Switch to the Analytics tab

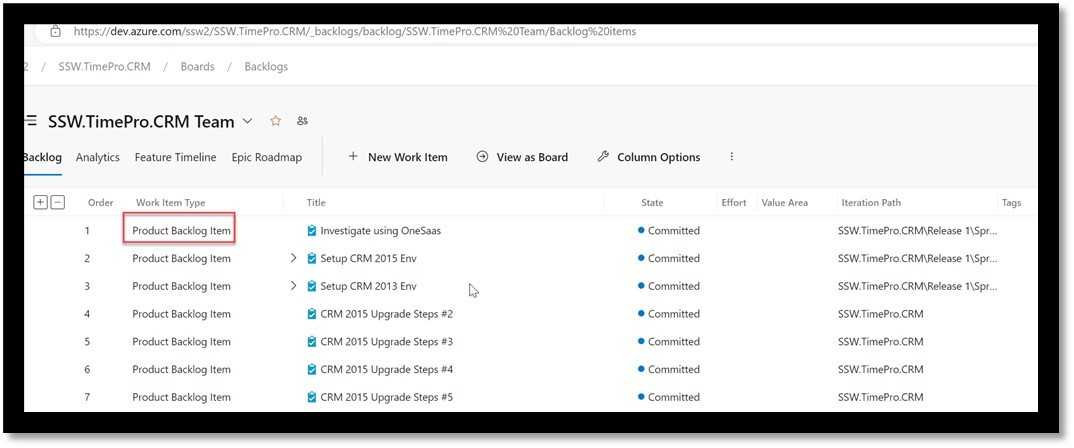[x=97, y=157]
